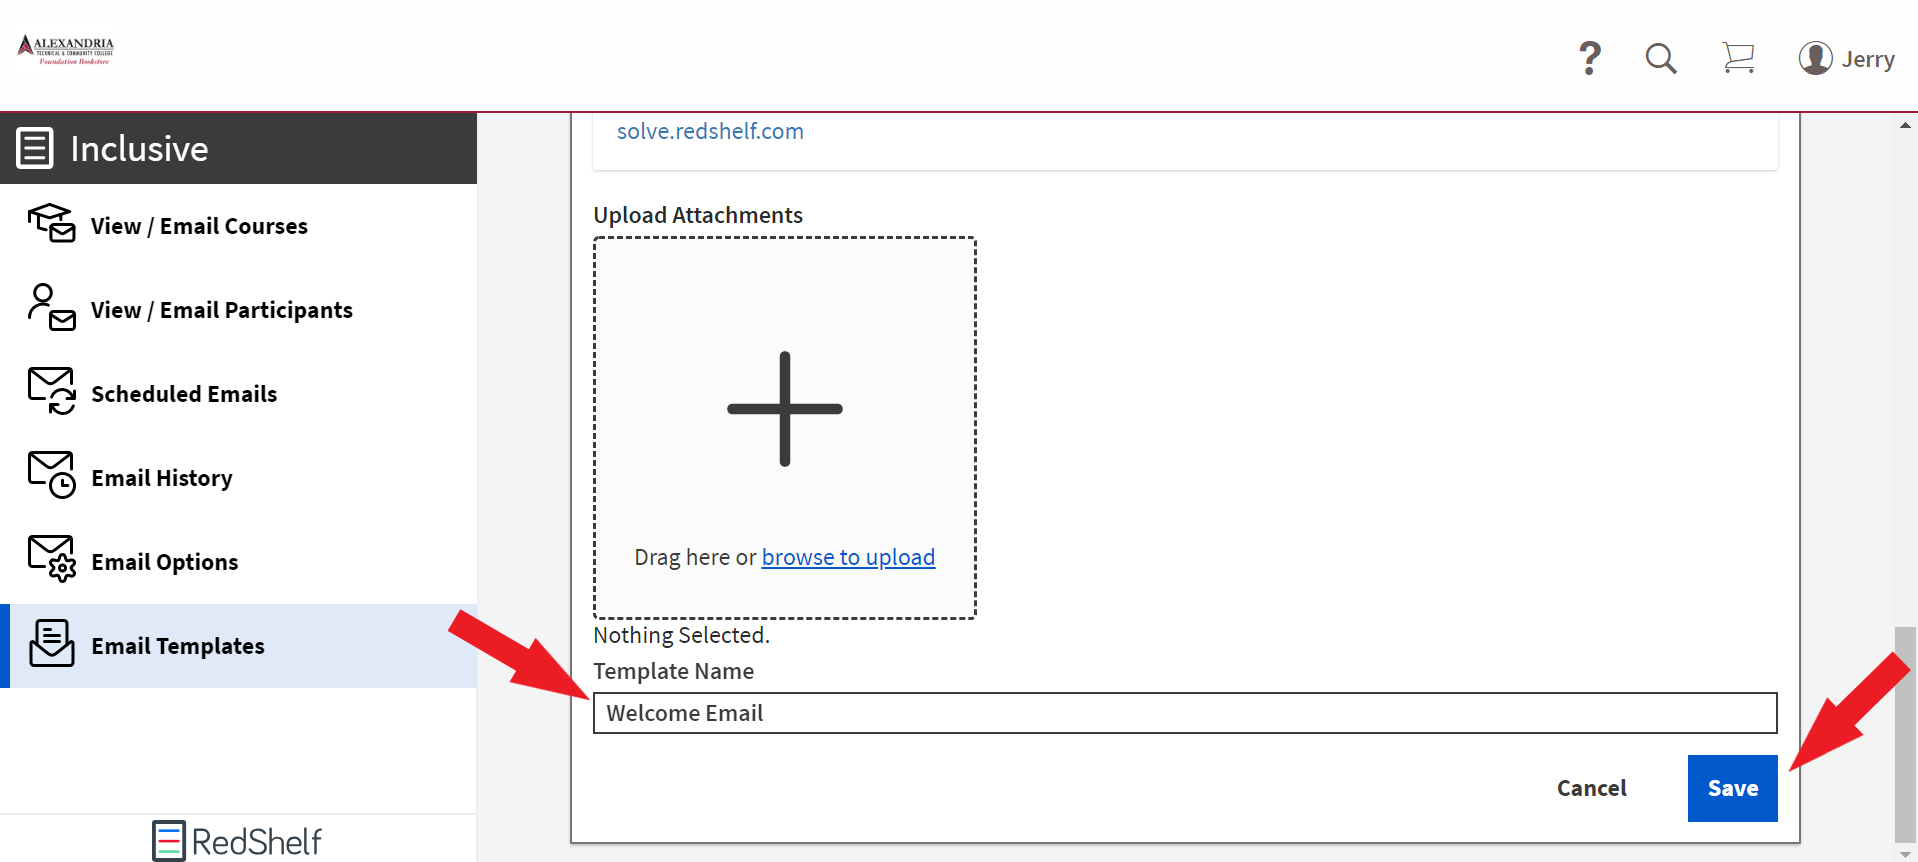Image resolution: width=1918 pixels, height=862 pixels.
Task: Click the Email Options gear envelope icon
Action: tap(51, 559)
